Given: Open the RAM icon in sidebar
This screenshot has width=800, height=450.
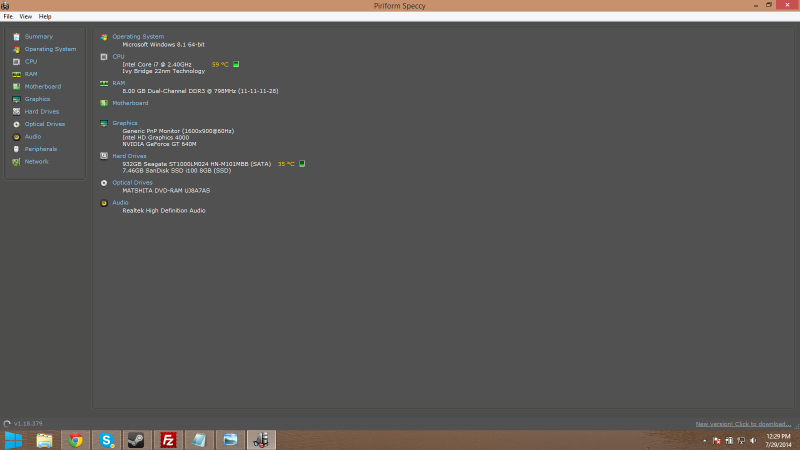Looking at the screenshot, I should pyautogui.click(x=16, y=74).
